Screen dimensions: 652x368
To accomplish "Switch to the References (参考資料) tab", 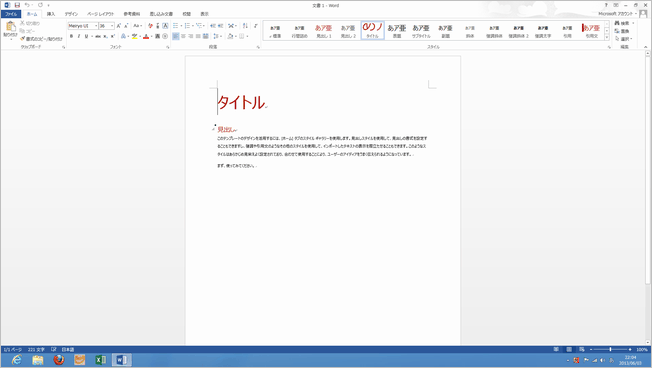I will point(132,14).
